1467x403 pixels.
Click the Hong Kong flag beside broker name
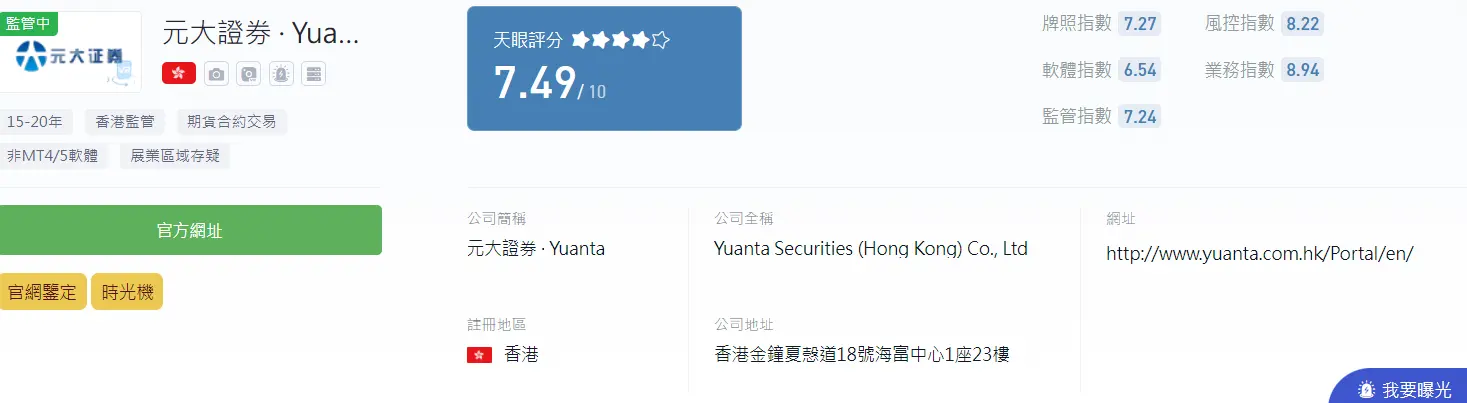179,73
